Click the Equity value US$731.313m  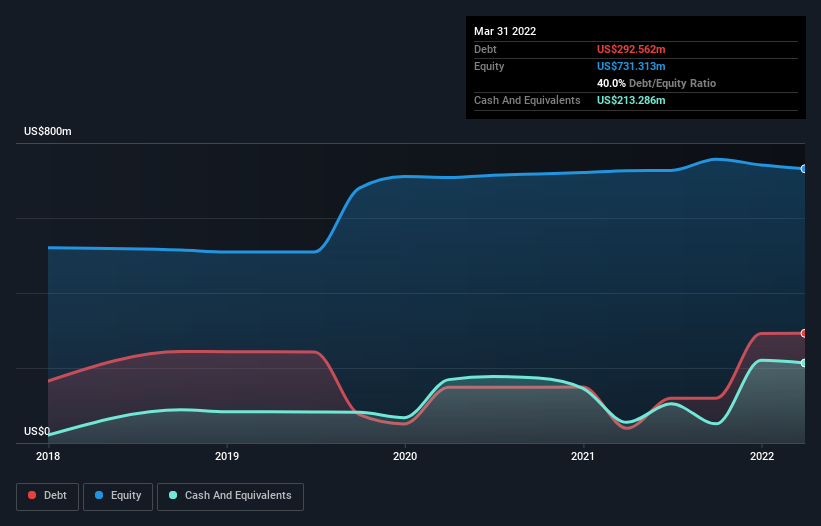[631, 66]
